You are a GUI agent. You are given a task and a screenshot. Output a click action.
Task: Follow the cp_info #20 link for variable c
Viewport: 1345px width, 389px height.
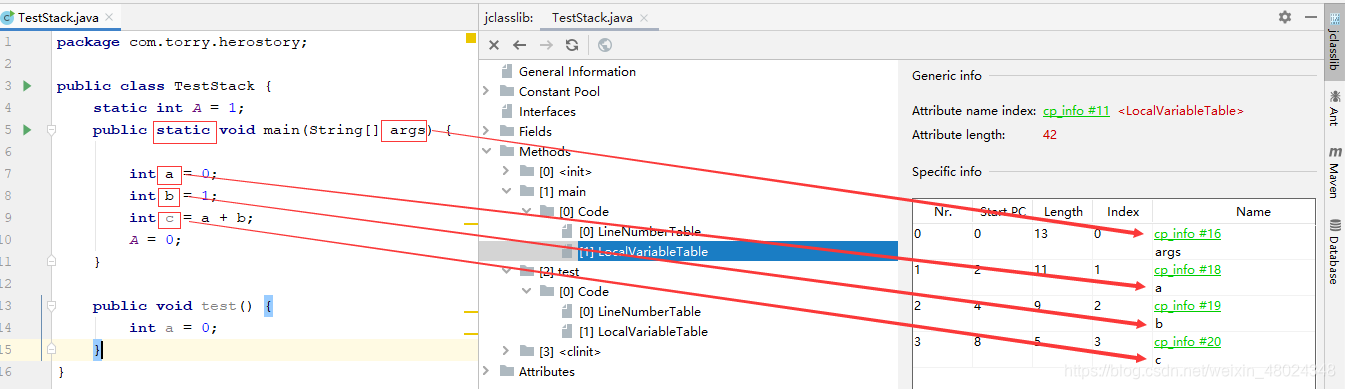pyautogui.click(x=1188, y=342)
